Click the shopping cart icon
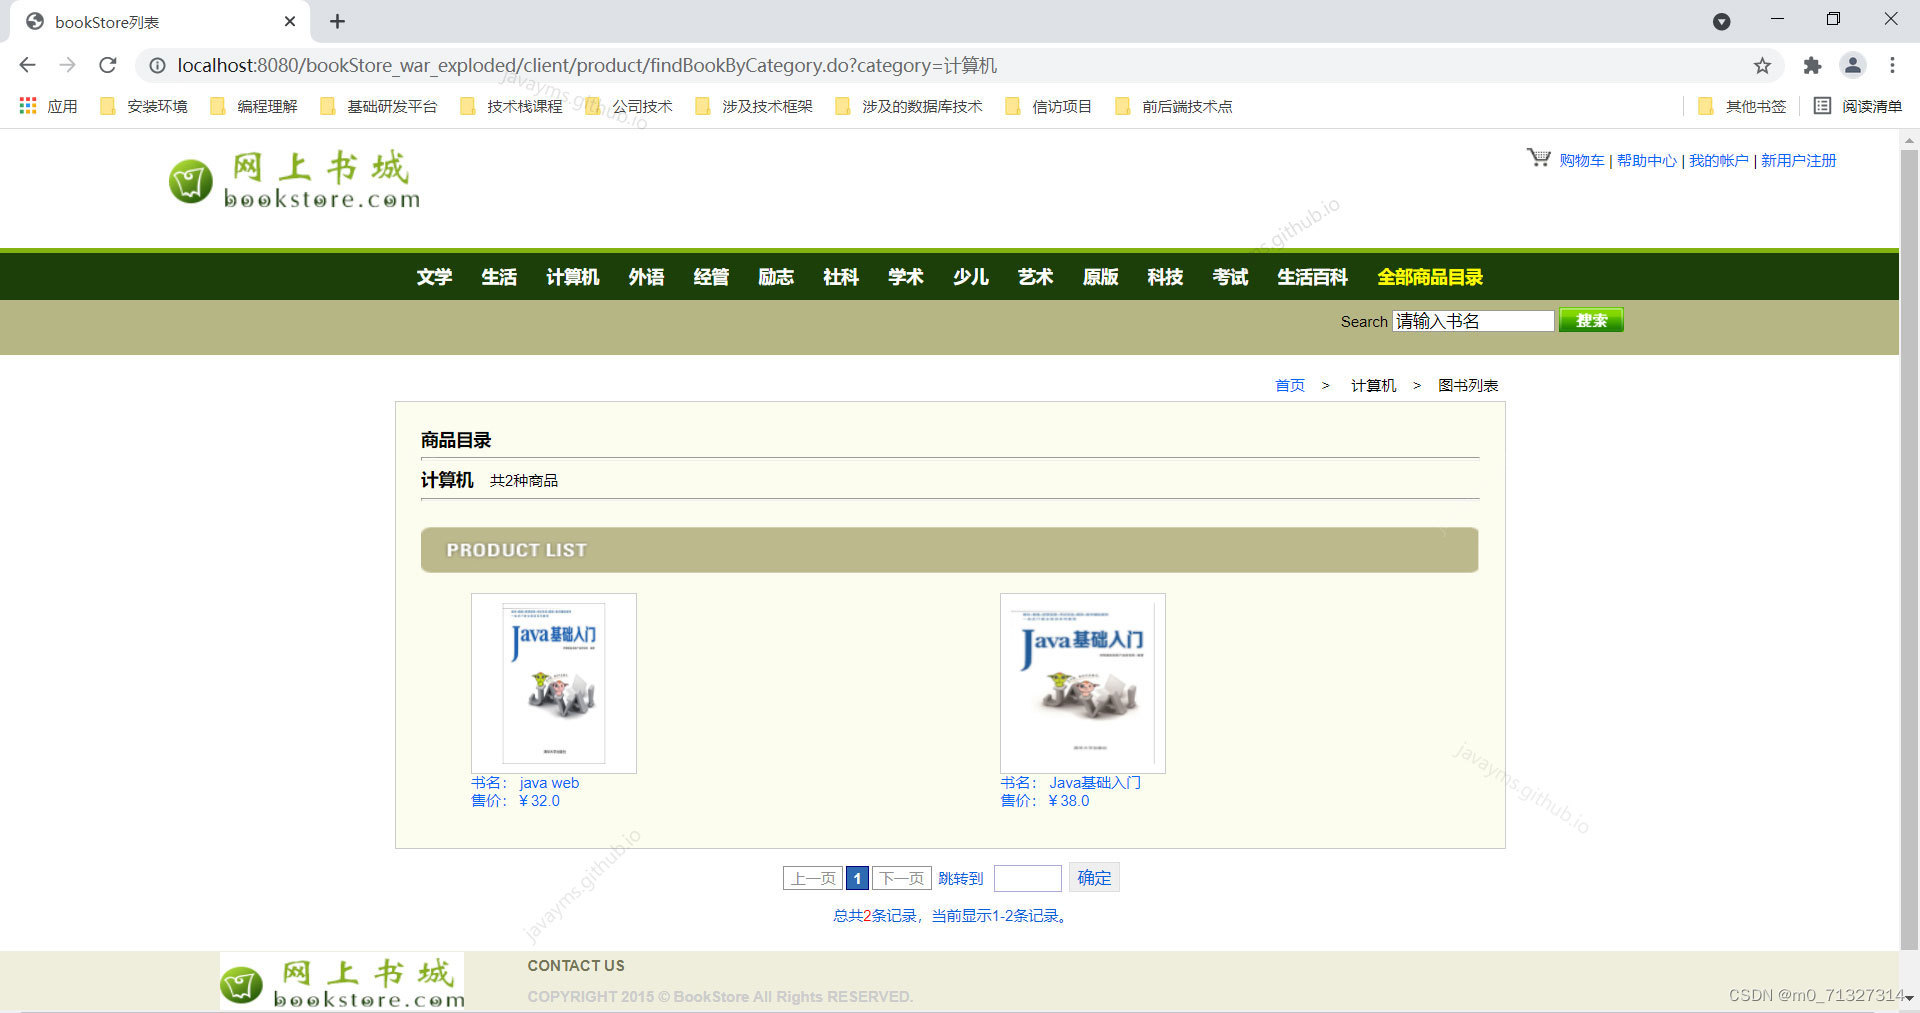1920x1013 pixels. point(1537,158)
